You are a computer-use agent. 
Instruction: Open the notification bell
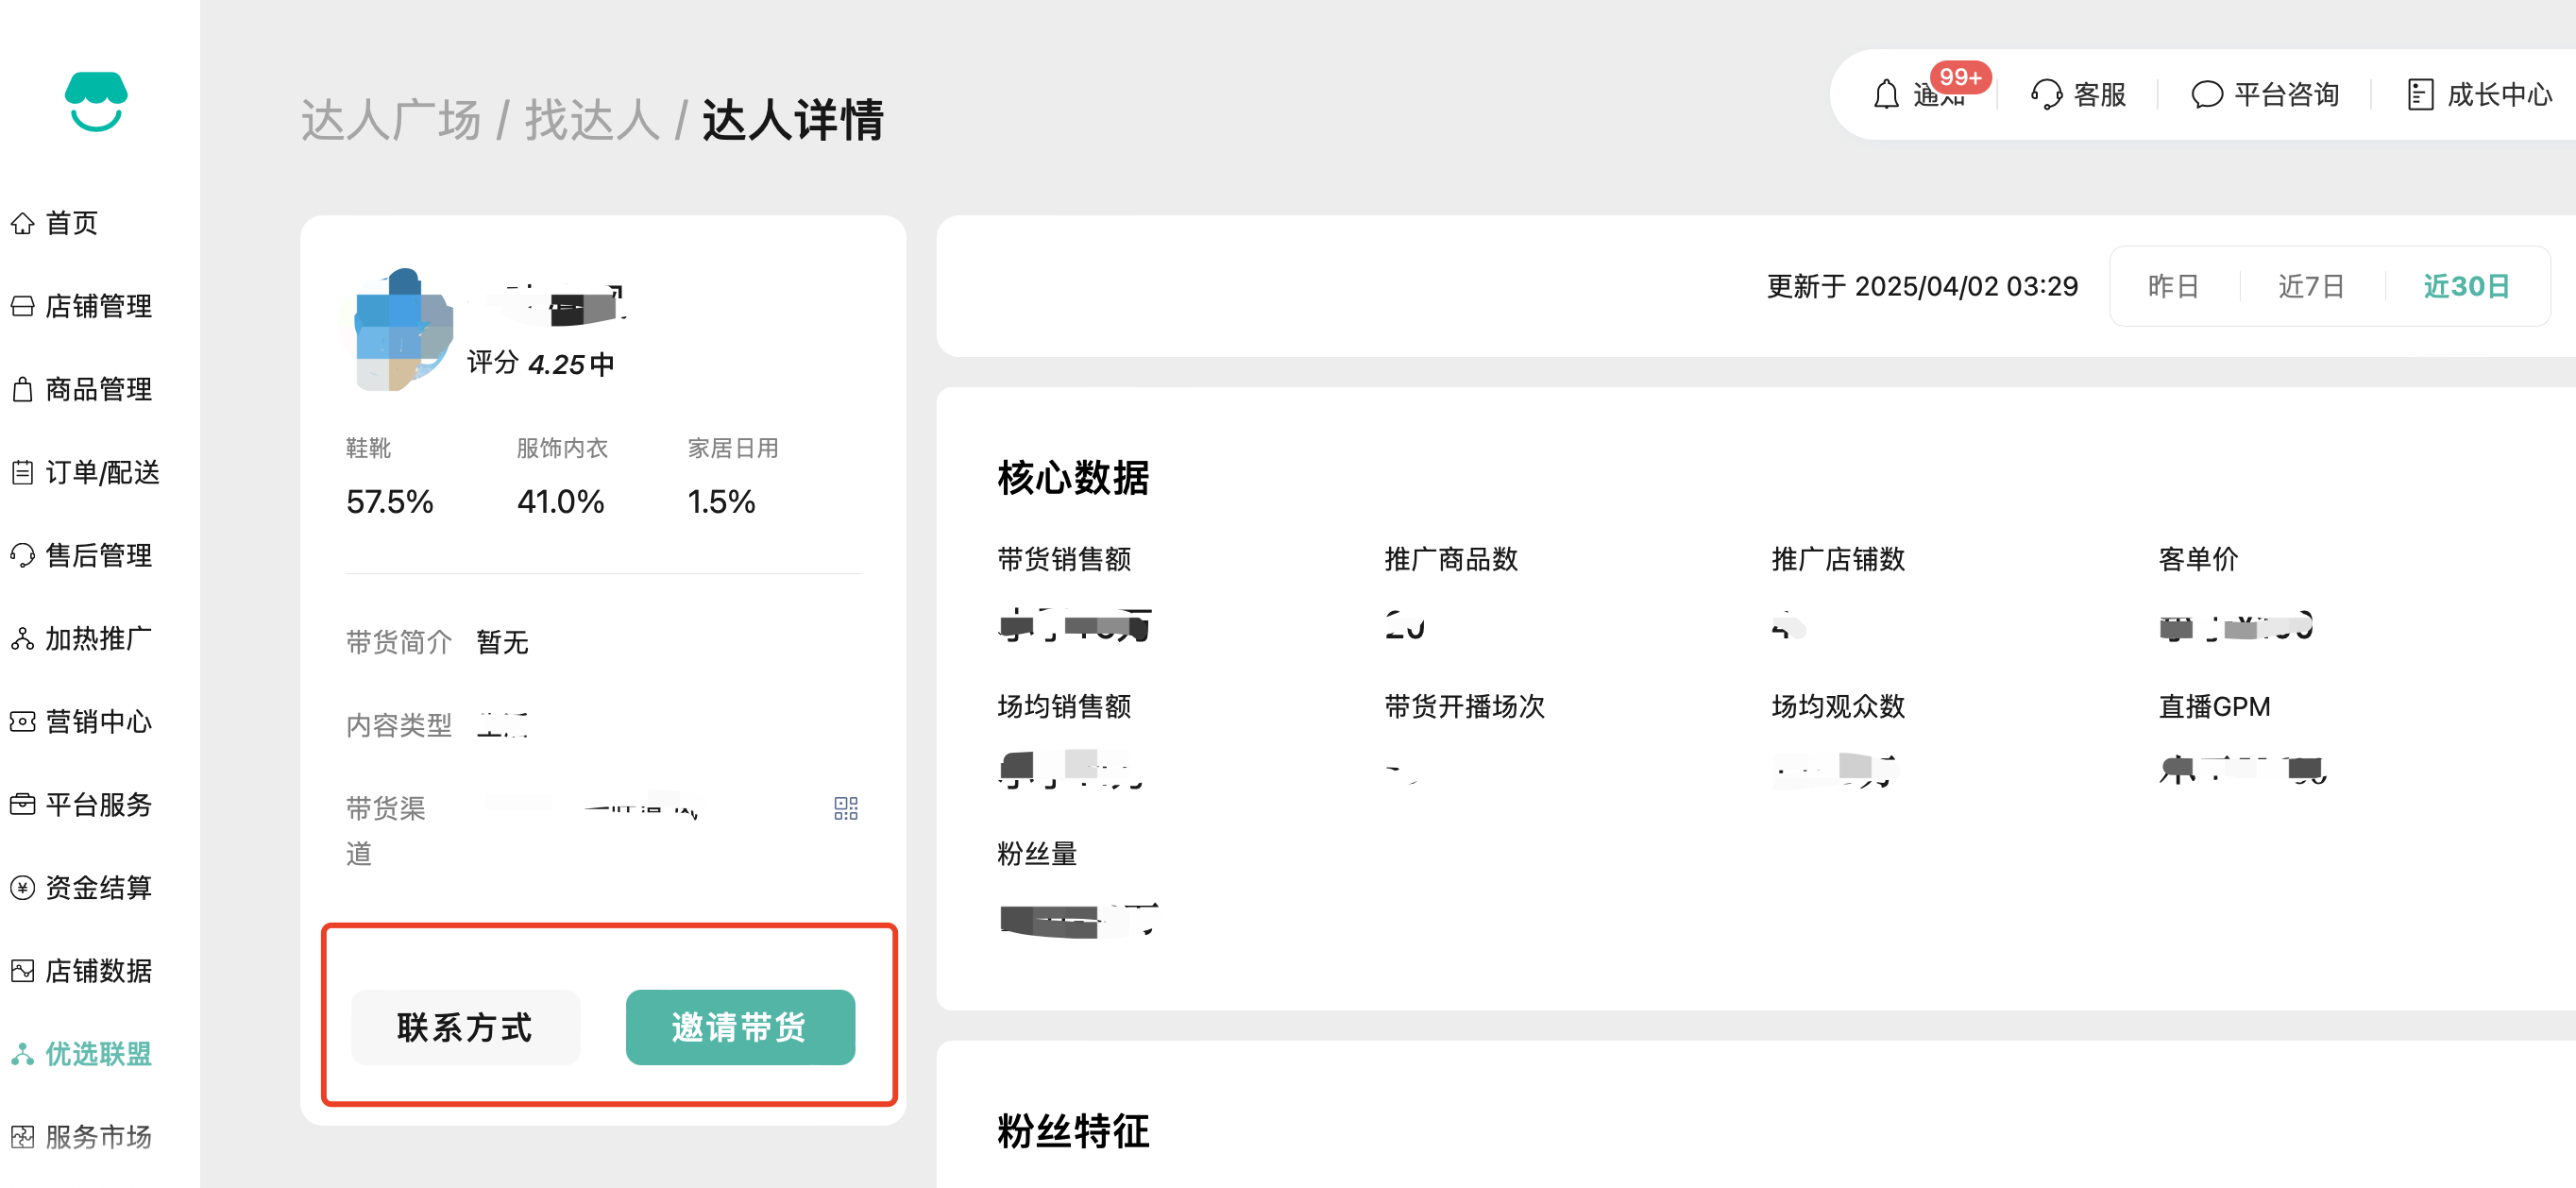pos(1886,95)
